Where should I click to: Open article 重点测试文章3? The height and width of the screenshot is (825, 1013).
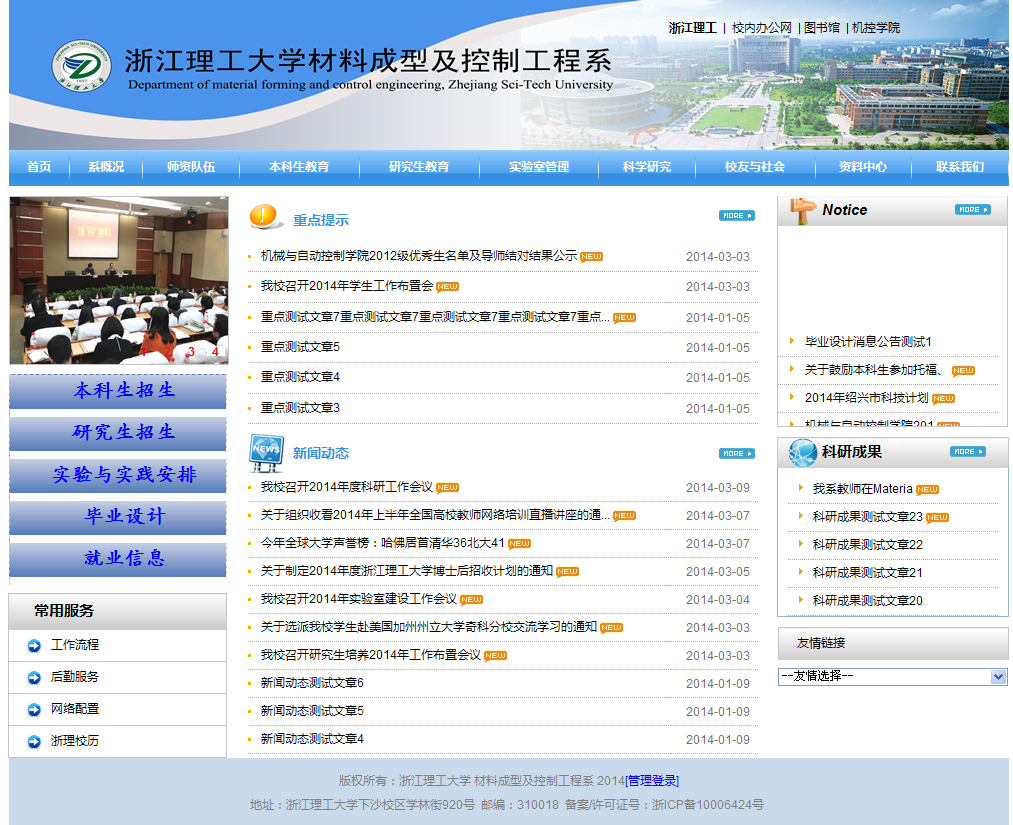click(x=300, y=408)
